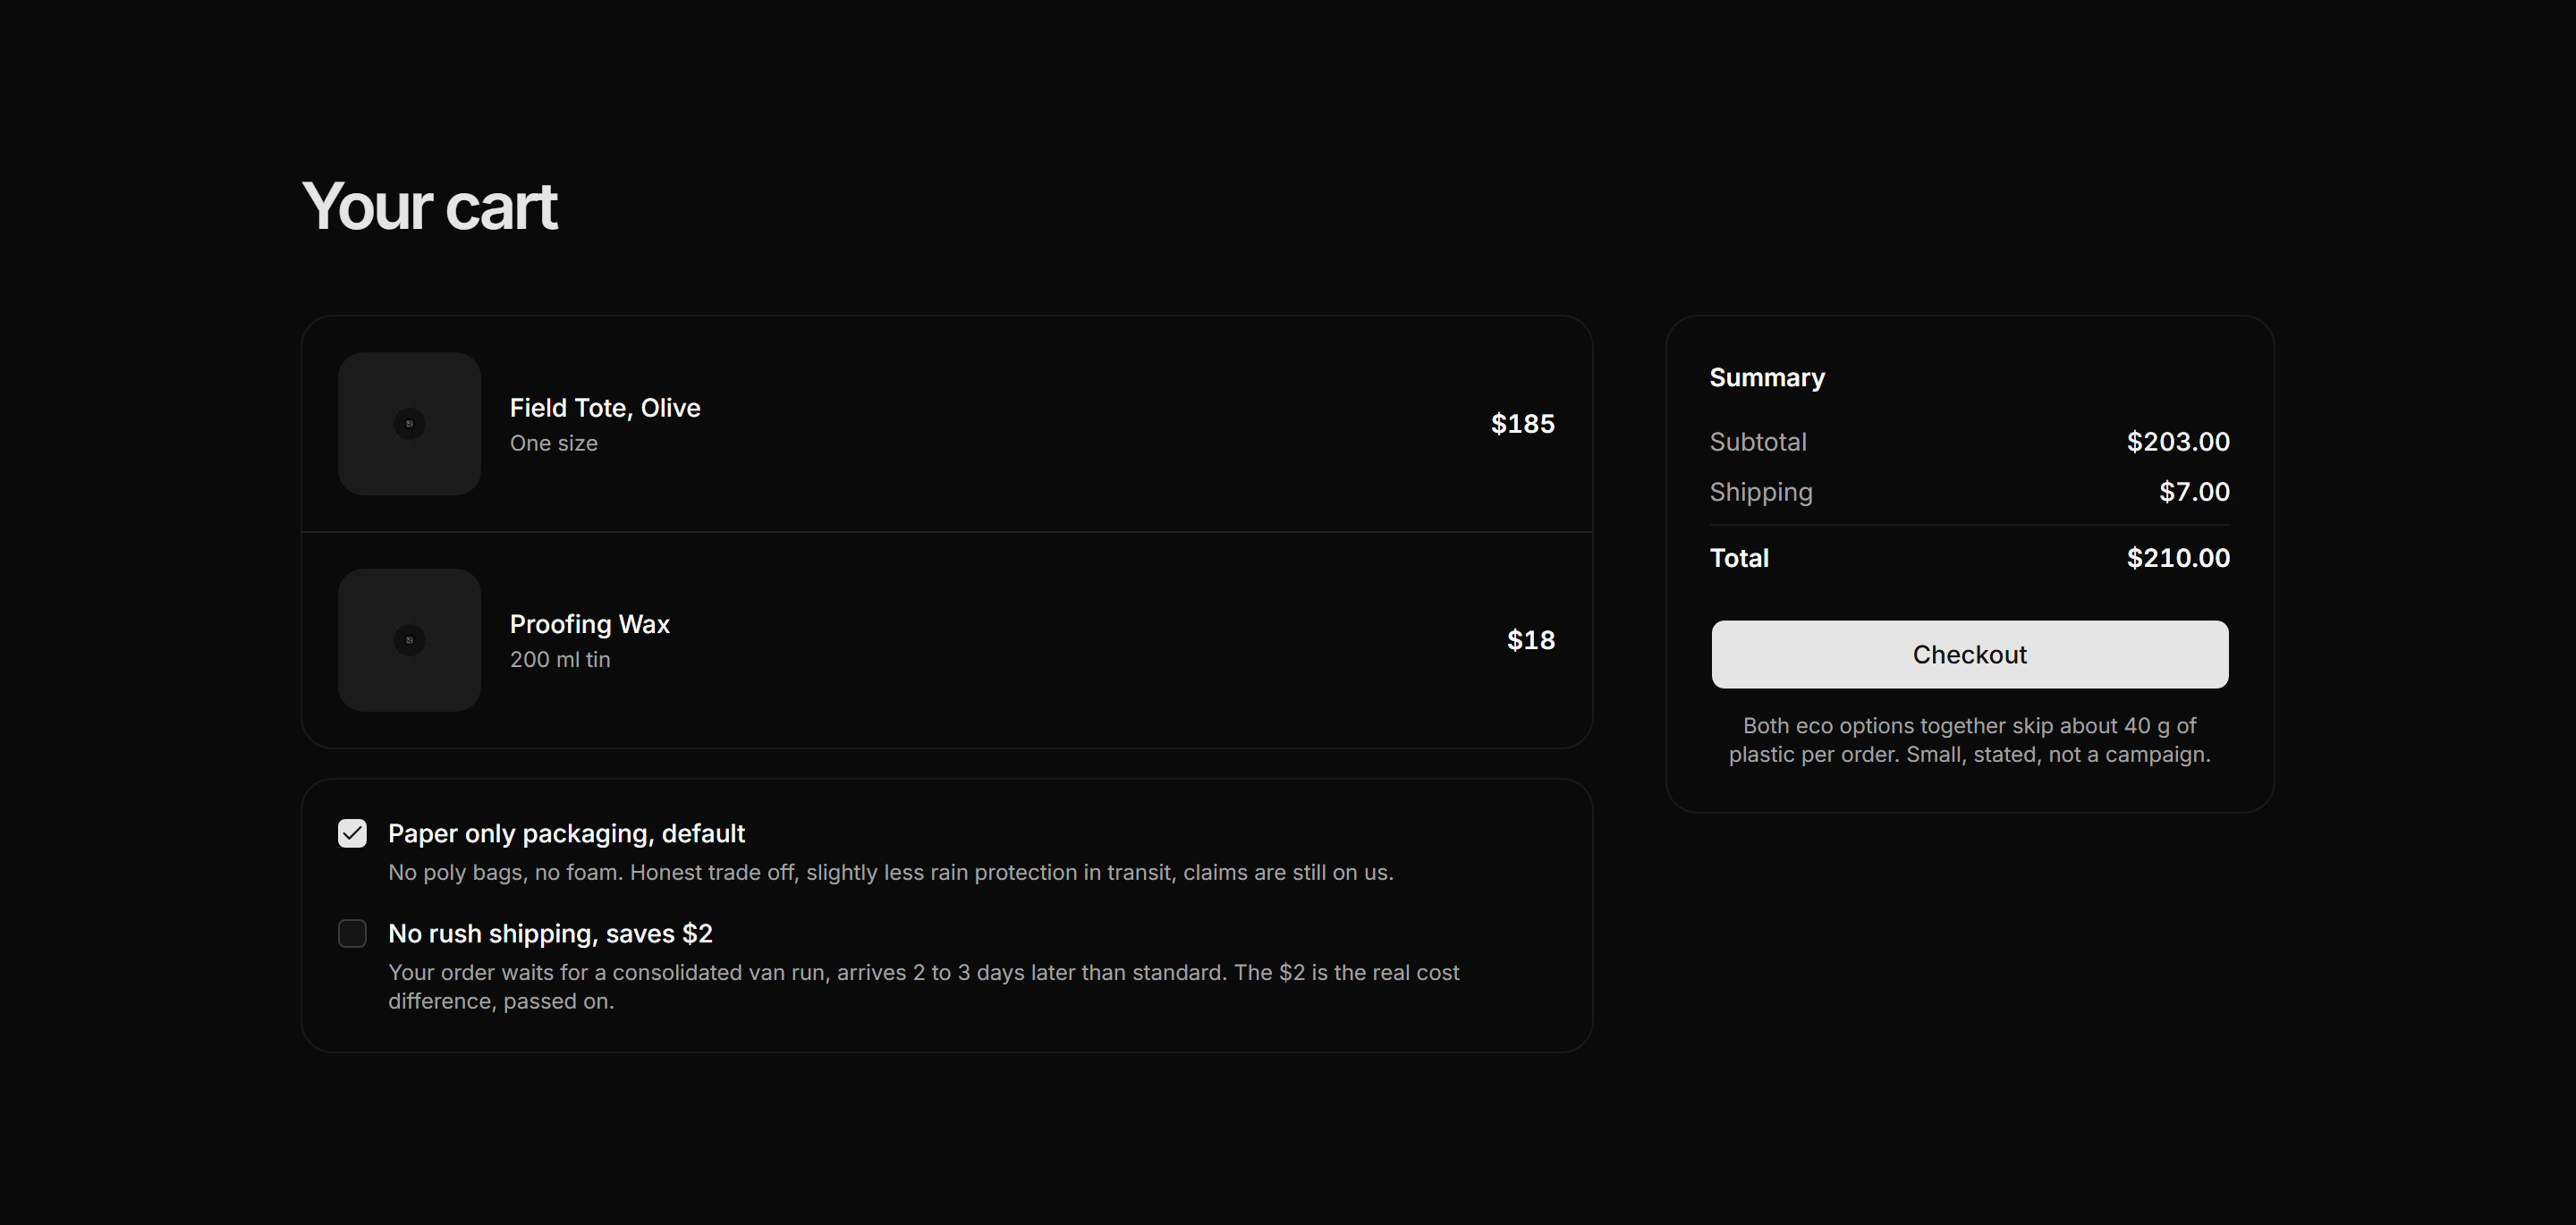The image size is (2576, 1225).
Task: Click the consolidated van run description
Action: coord(923,986)
